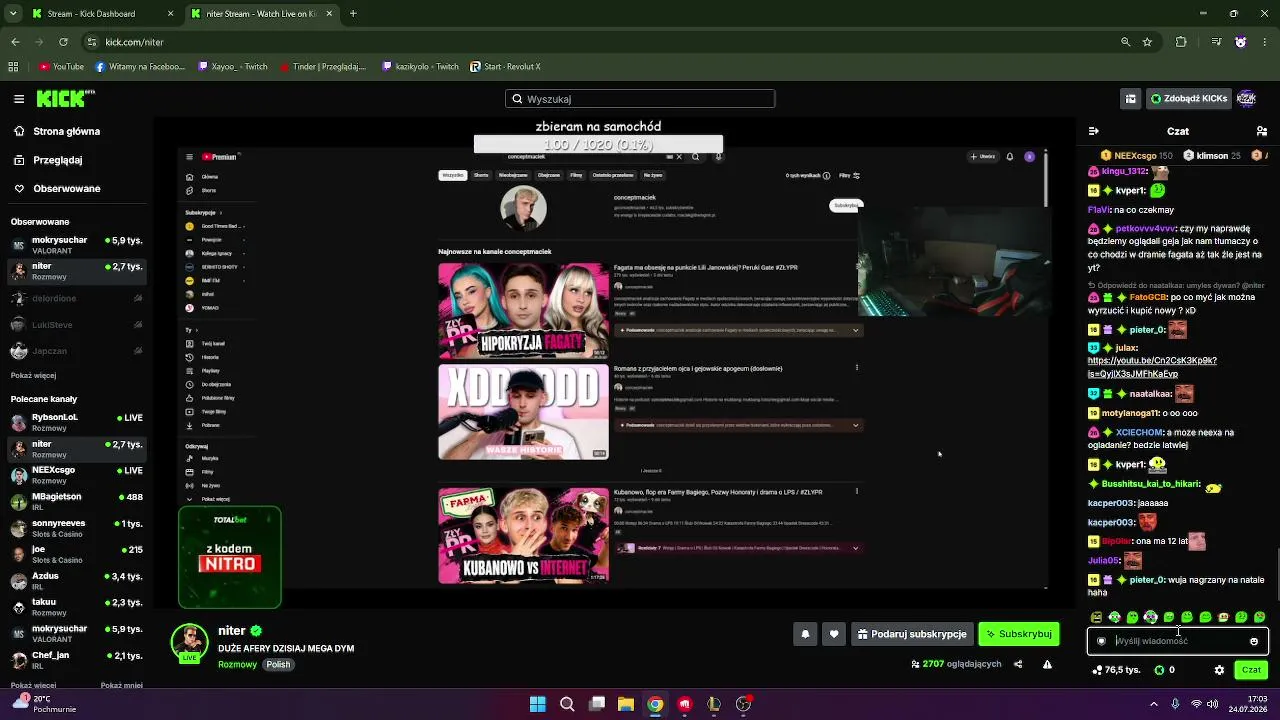
Task: Click the chat identity badge icon
Action: pyautogui.click(x=1102, y=641)
